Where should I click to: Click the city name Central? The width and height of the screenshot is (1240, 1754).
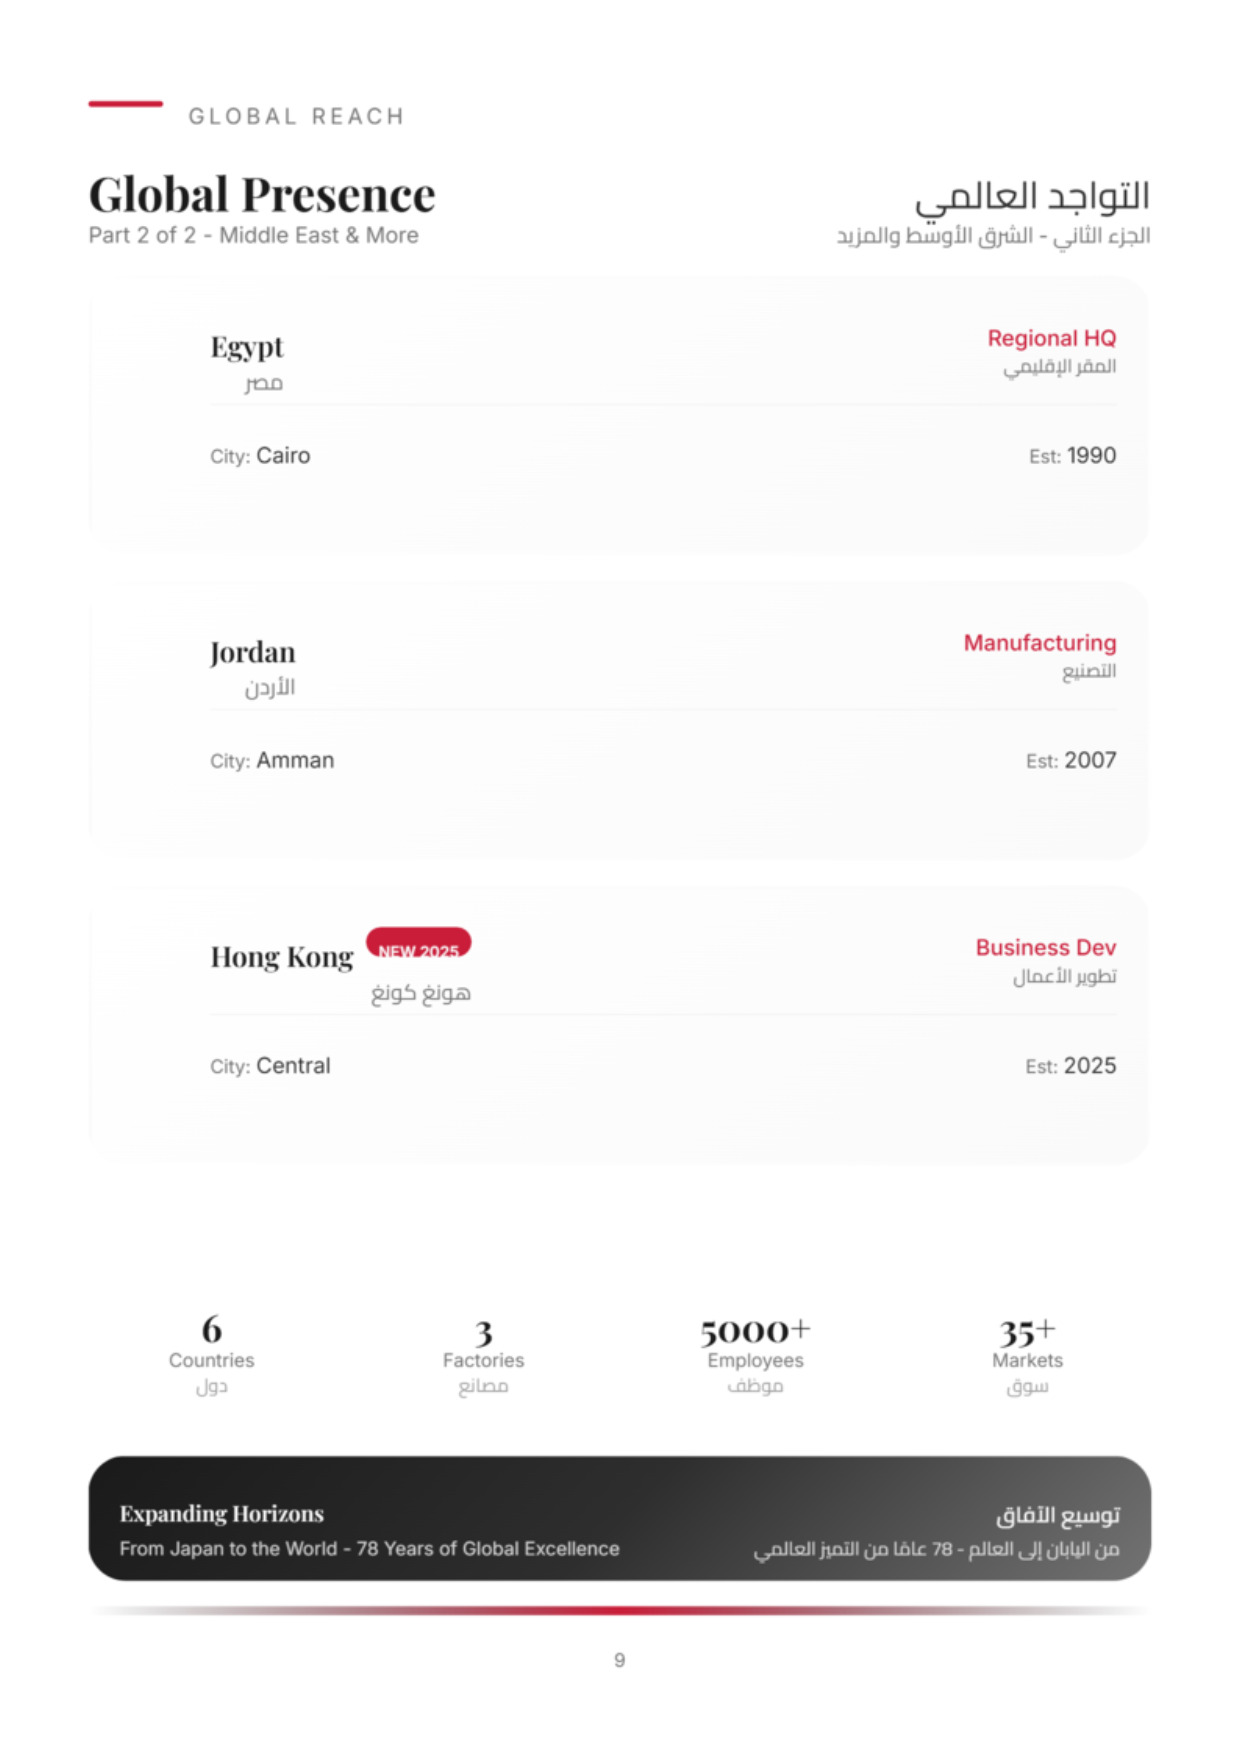pos(293,1066)
